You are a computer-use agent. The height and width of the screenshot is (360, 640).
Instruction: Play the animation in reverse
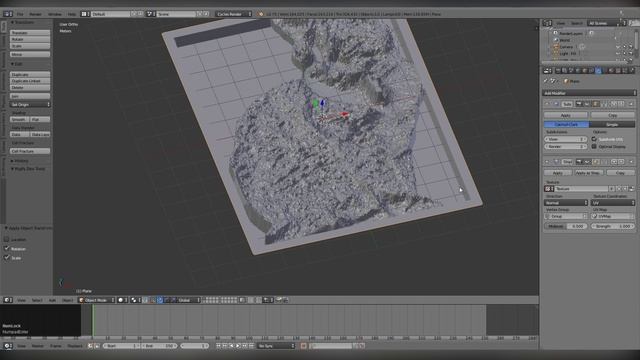[231, 346]
